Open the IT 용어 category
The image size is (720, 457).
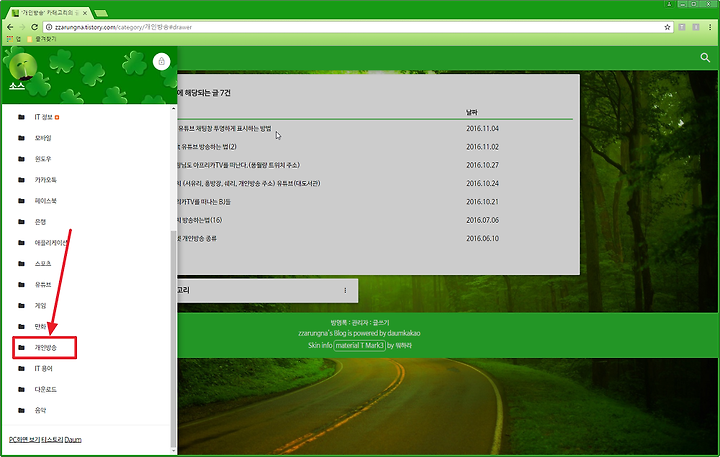click(x=44, y=368)
